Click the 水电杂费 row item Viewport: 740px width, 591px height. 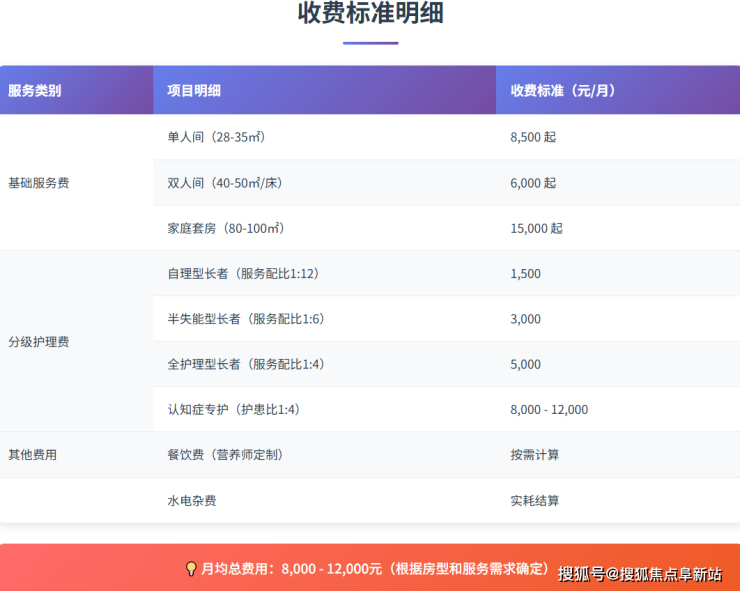(192, 500)
